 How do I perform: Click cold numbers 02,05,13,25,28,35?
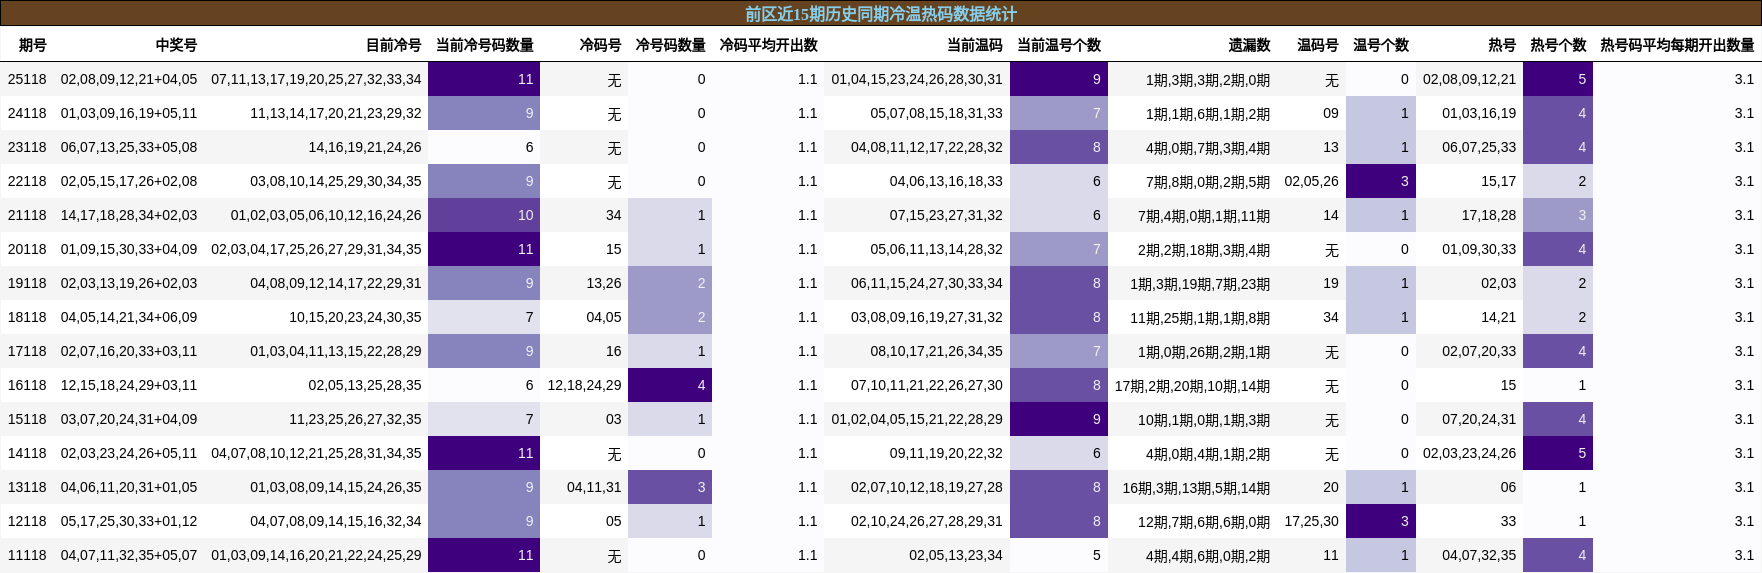click(x=365, y=385)
